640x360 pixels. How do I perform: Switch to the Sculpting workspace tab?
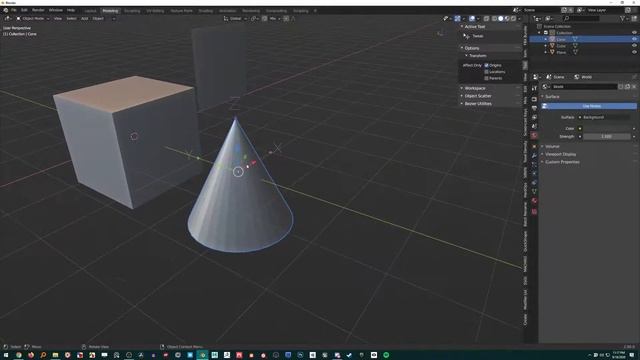[132, 11]
